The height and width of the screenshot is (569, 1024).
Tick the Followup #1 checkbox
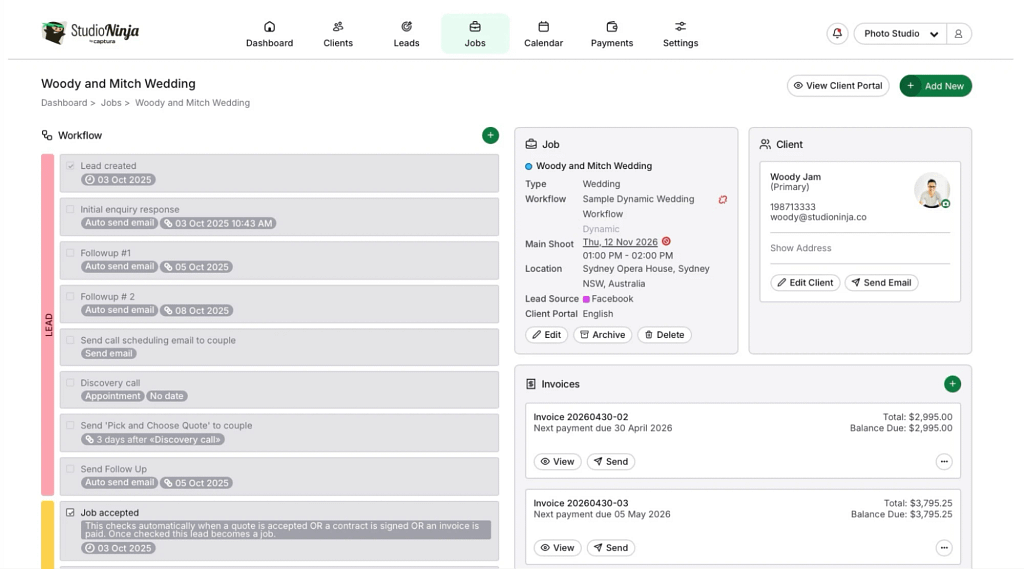71,253
